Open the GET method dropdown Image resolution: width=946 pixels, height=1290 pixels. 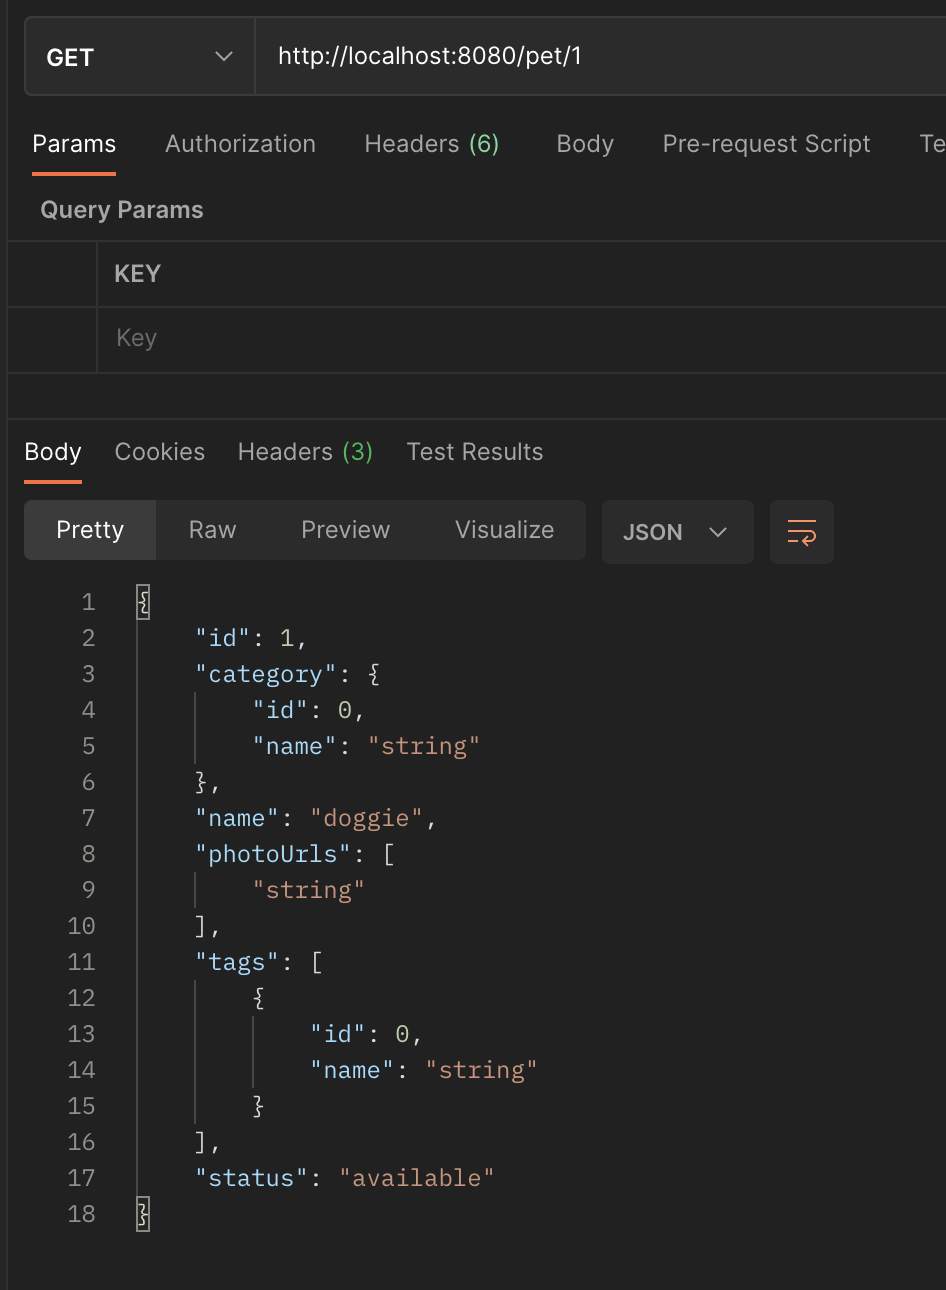(x=139, y=57)
